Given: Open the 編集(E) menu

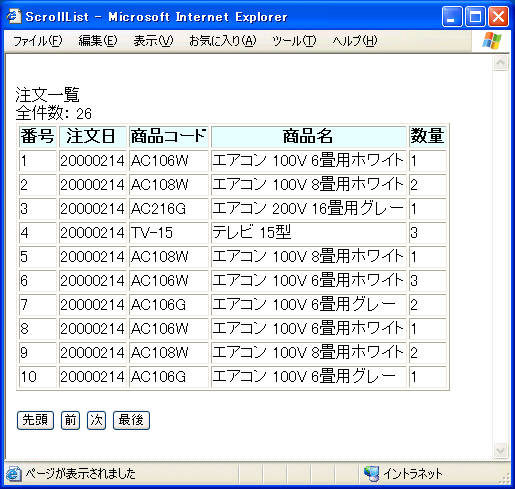Looking at the screenshot, I should [x=98, y=41].
